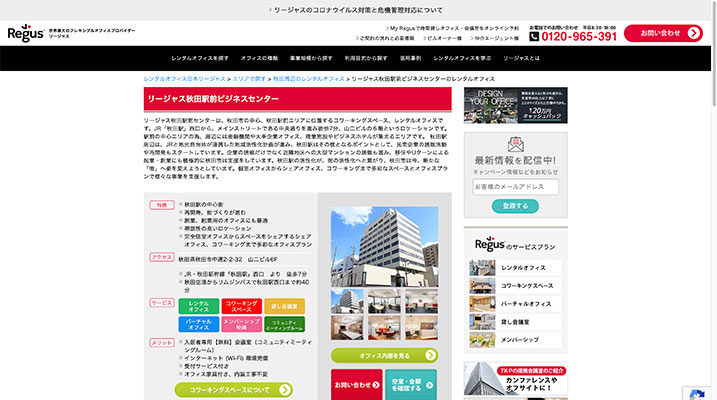Open 利用目的から探す menu

coord(366,59)
